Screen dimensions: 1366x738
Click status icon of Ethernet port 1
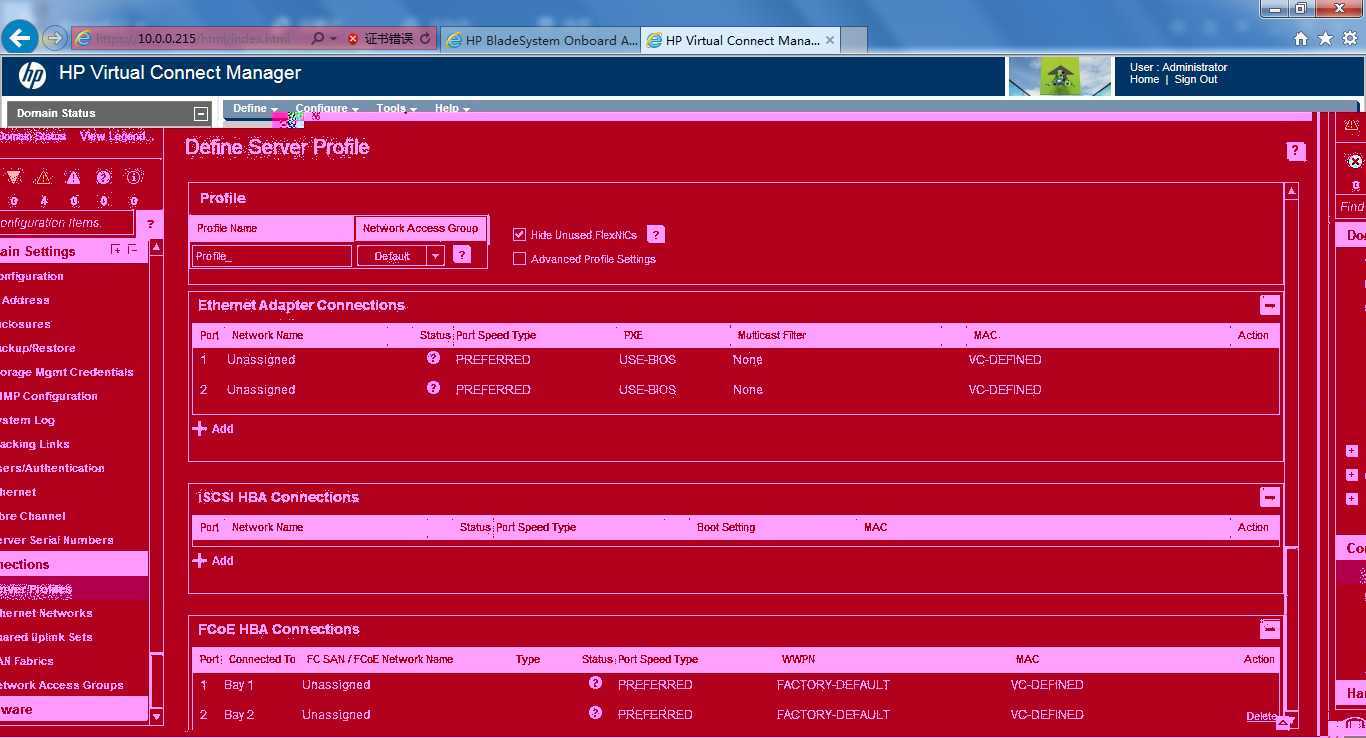point(433,357)
